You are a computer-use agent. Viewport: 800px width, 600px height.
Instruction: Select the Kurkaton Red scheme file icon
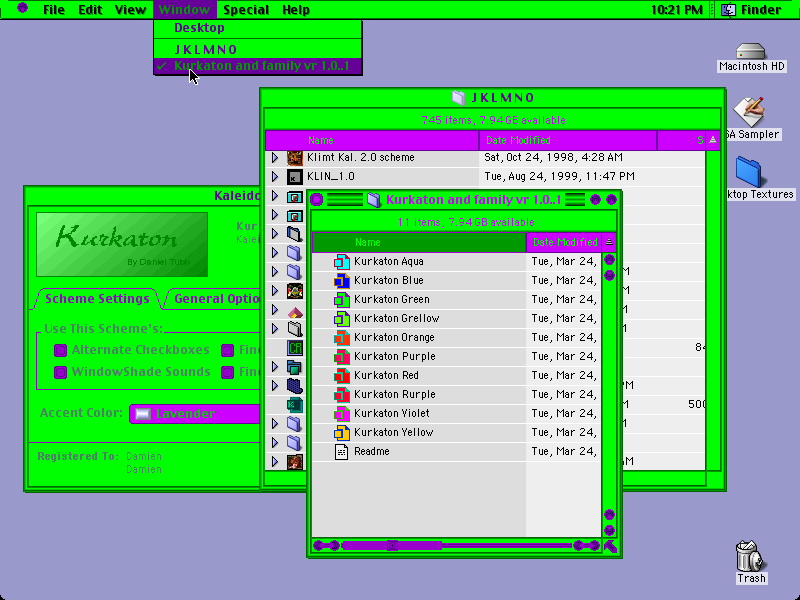[x=342, y=376]
